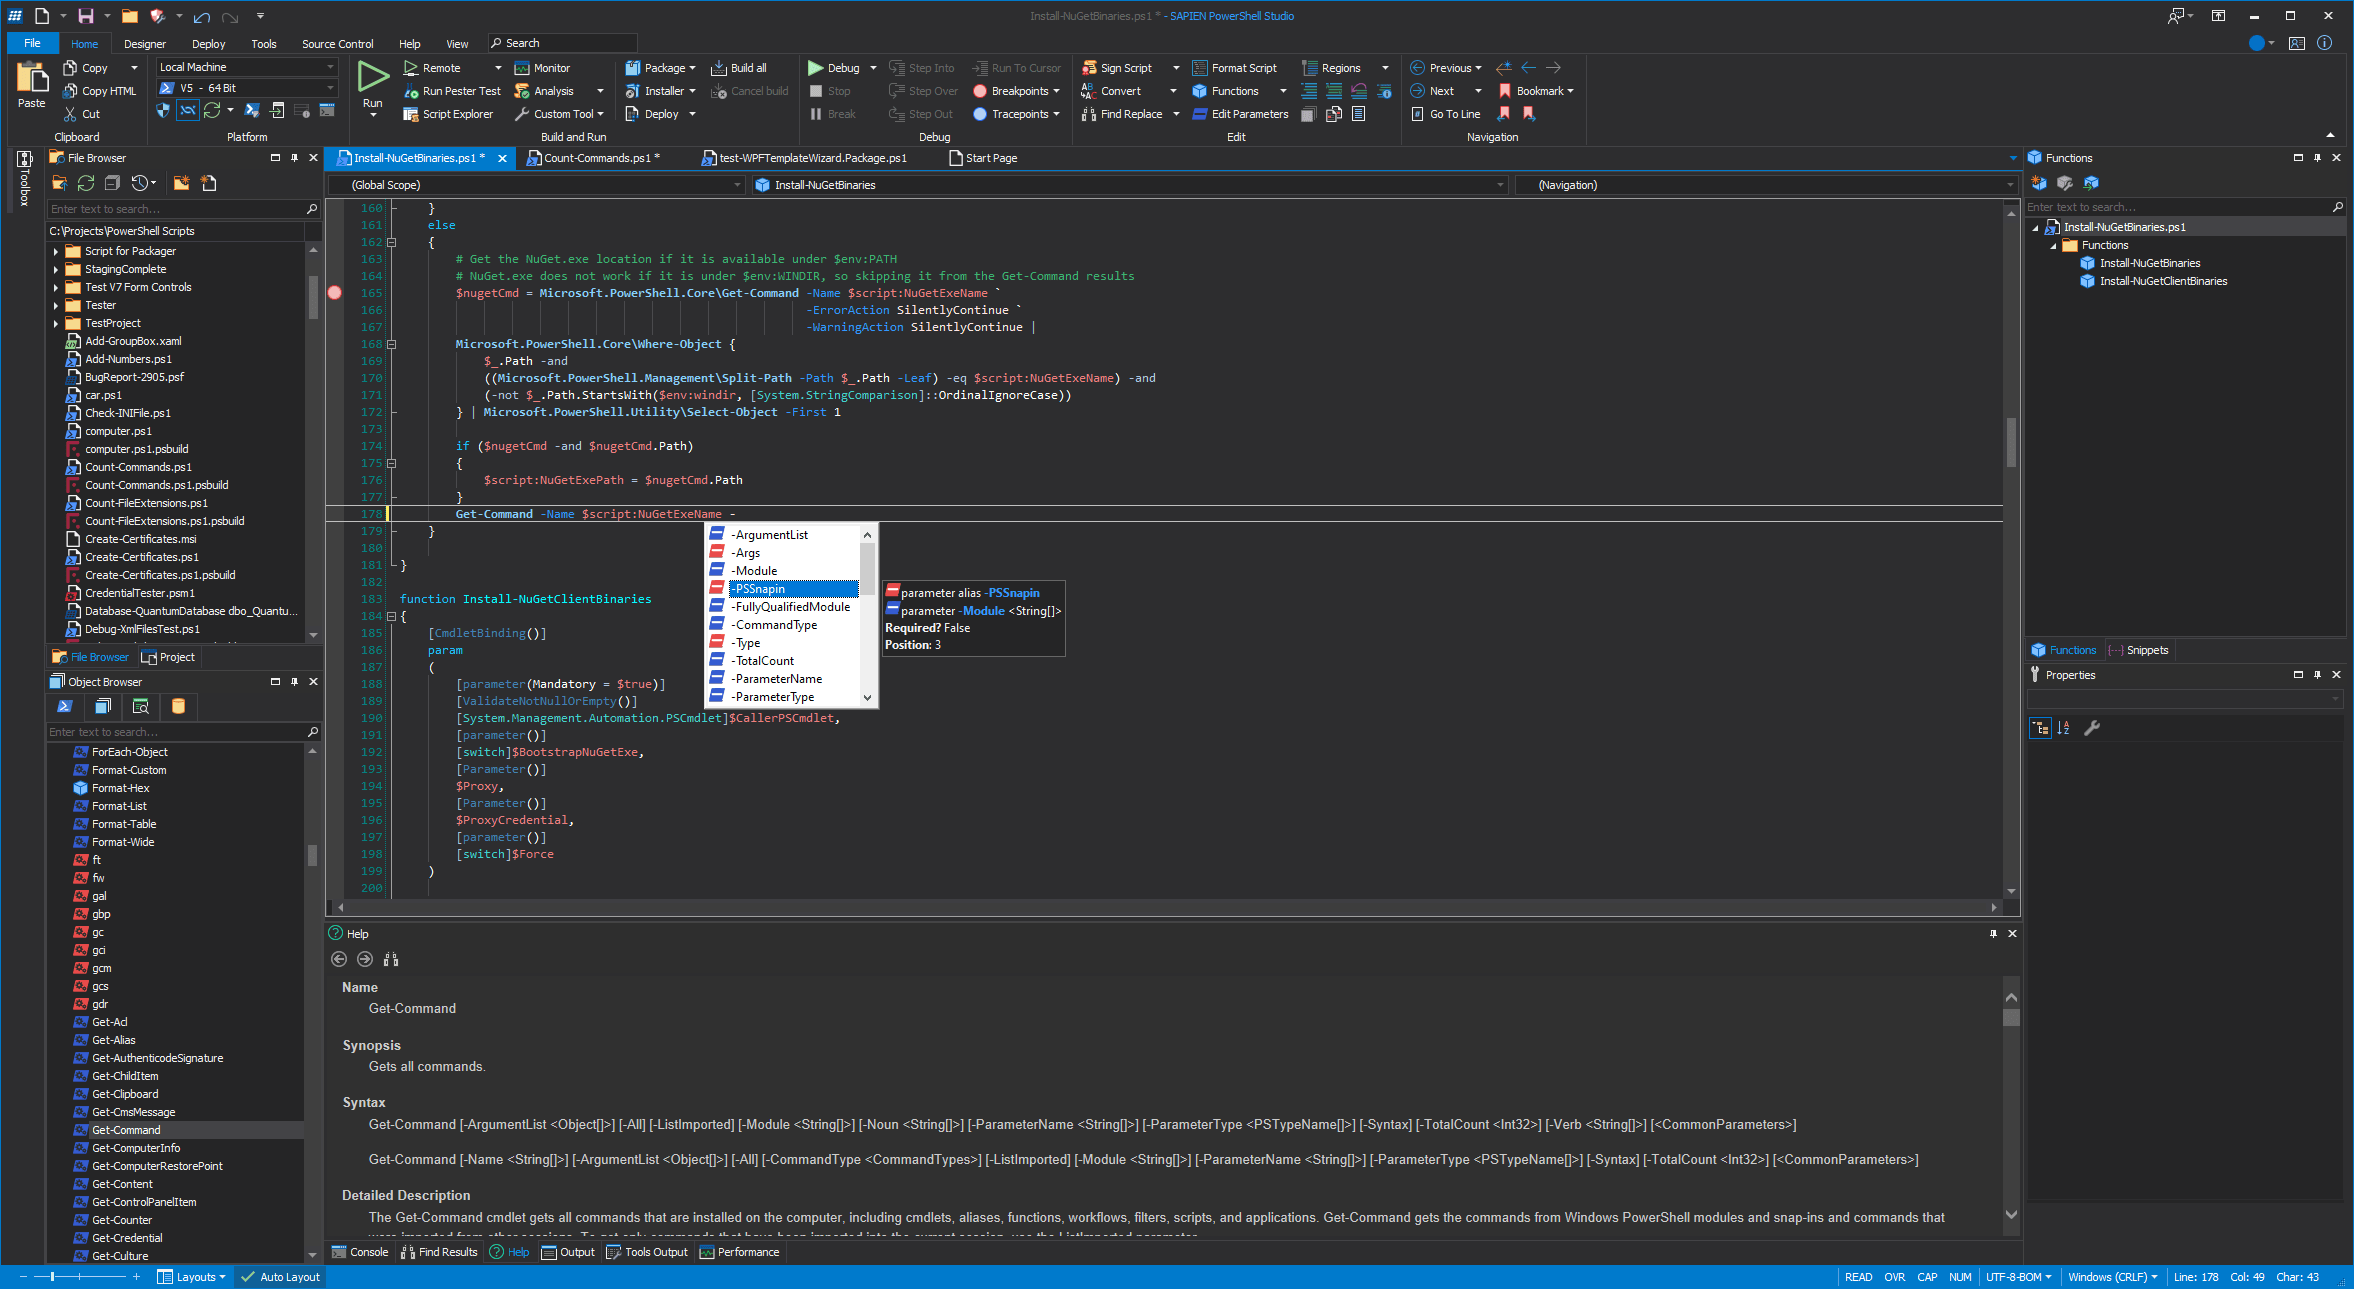Screen dimensions: 2354x1289
Task: Click the elevated shield icon in Platform group
Action: 163,111
